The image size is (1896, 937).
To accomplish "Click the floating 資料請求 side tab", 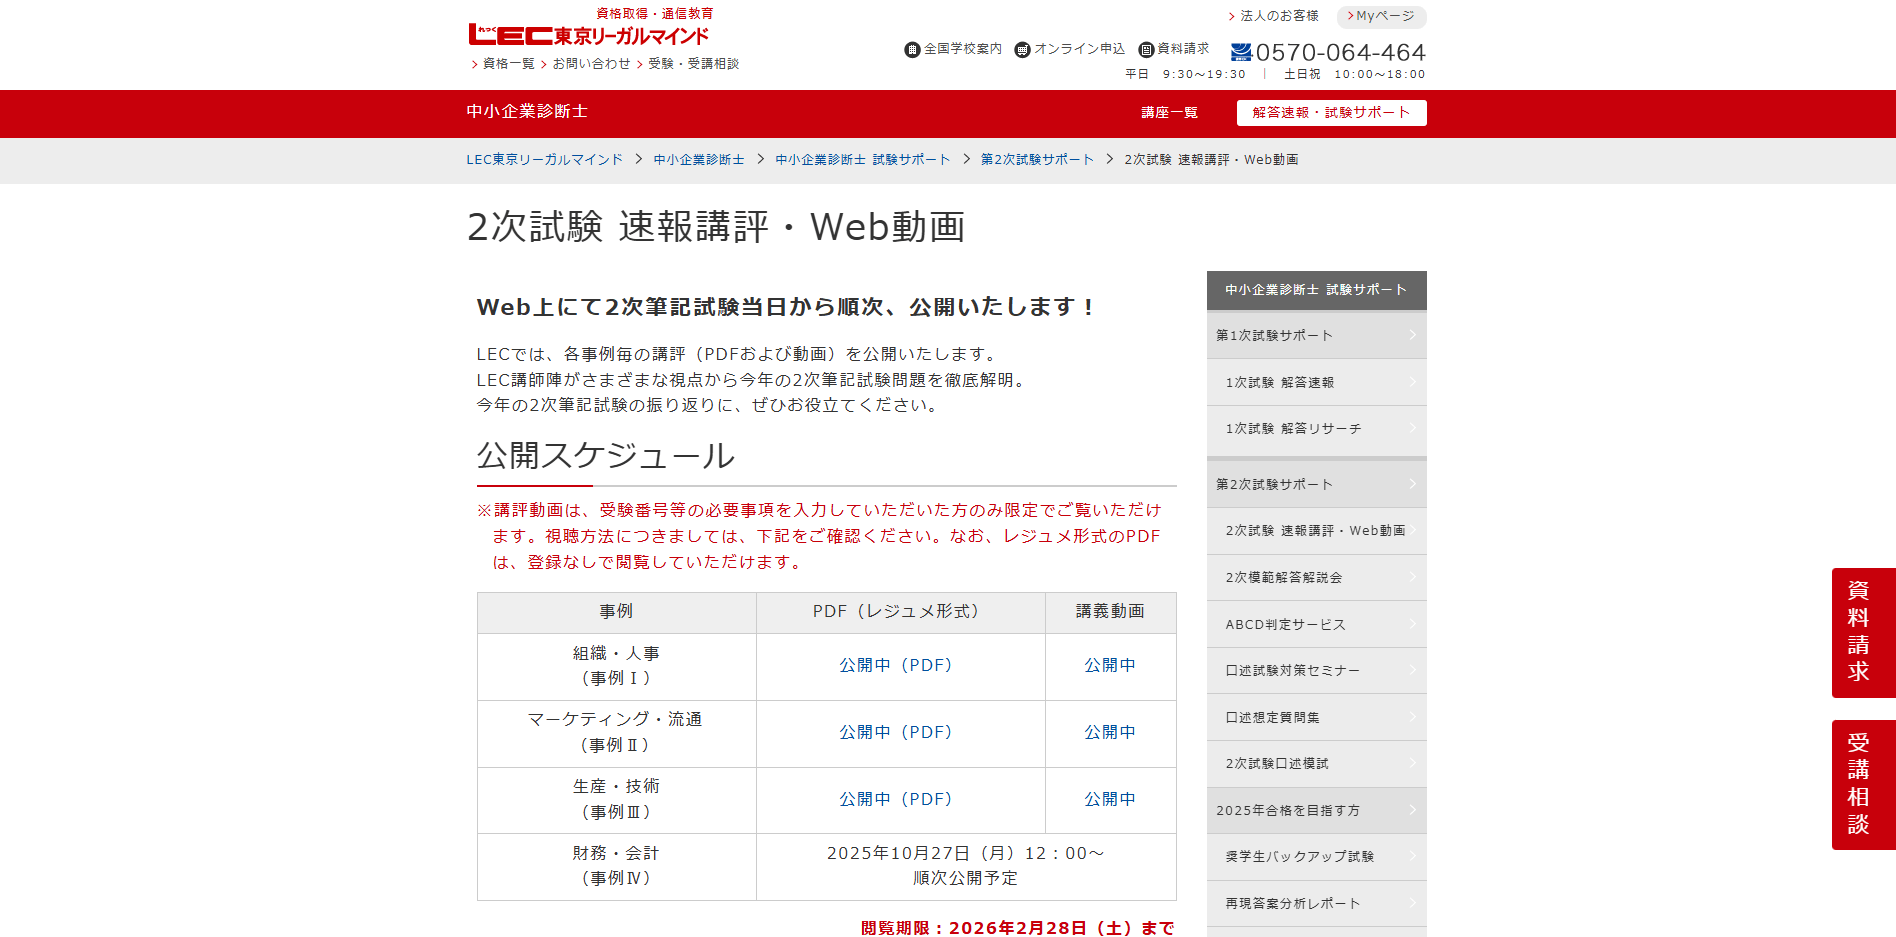I will (1862, 633).
